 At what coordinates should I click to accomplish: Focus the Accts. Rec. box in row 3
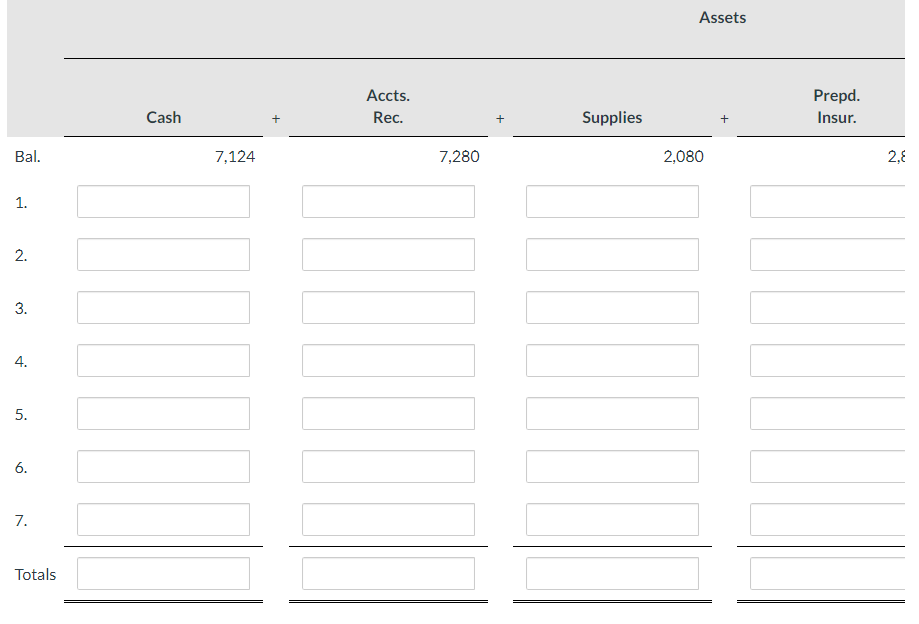coord(388,308)
